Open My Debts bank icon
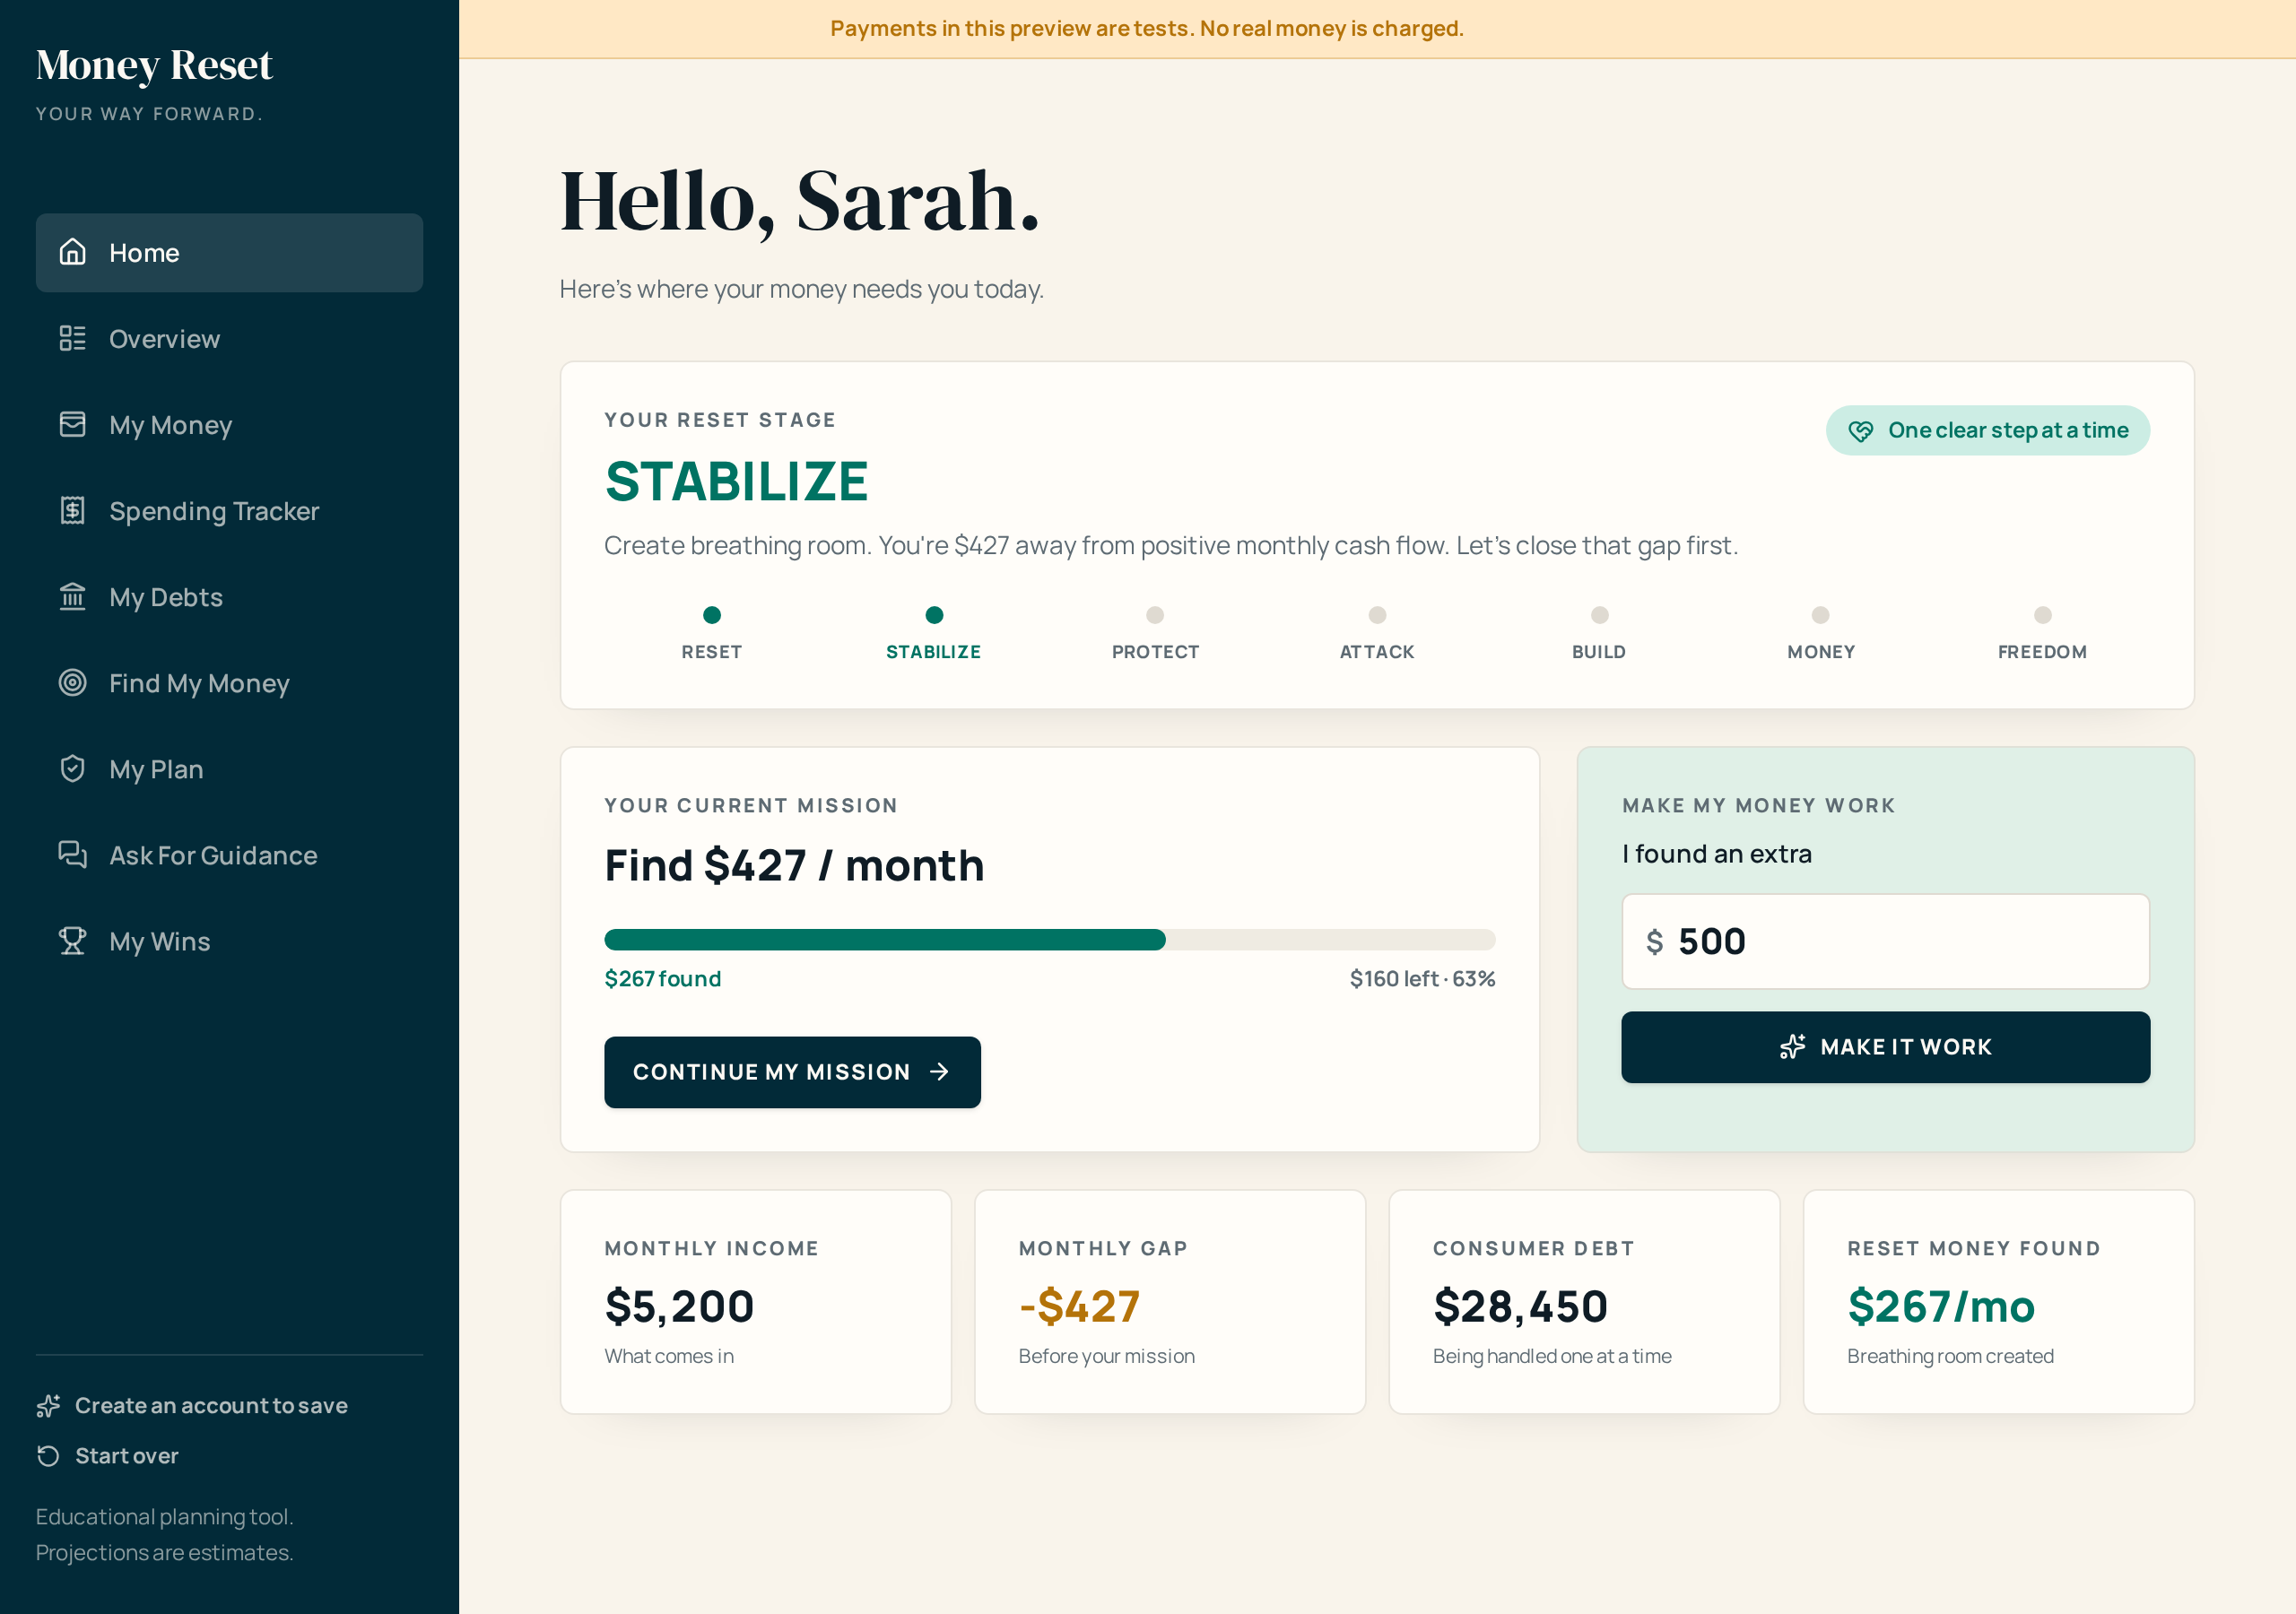The height and width of the screenshot is (1614, 2296). click(72, 596)
